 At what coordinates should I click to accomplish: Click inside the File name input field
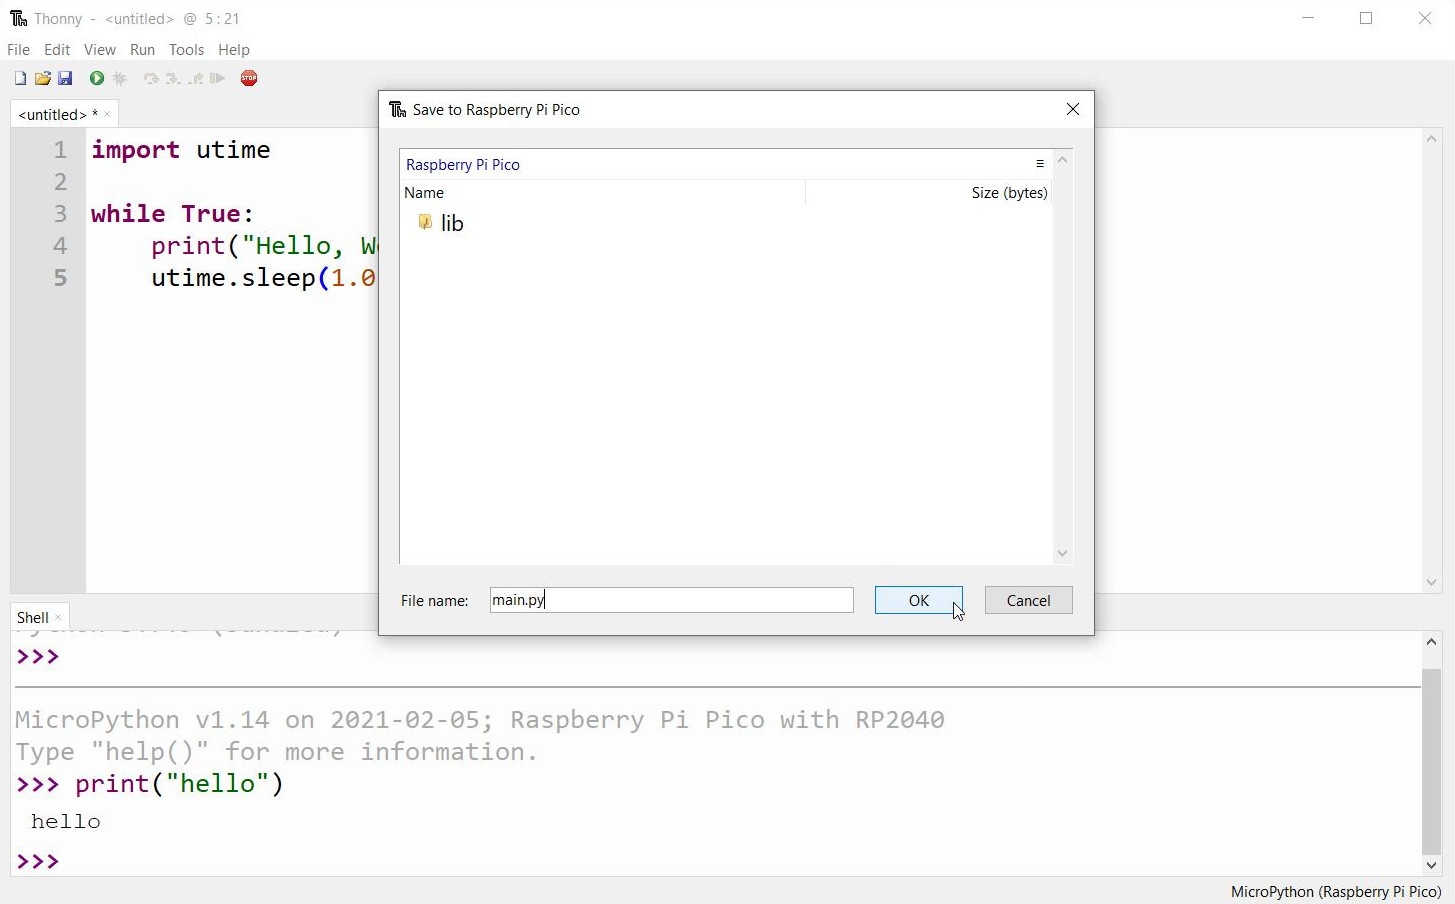[670, 599]
